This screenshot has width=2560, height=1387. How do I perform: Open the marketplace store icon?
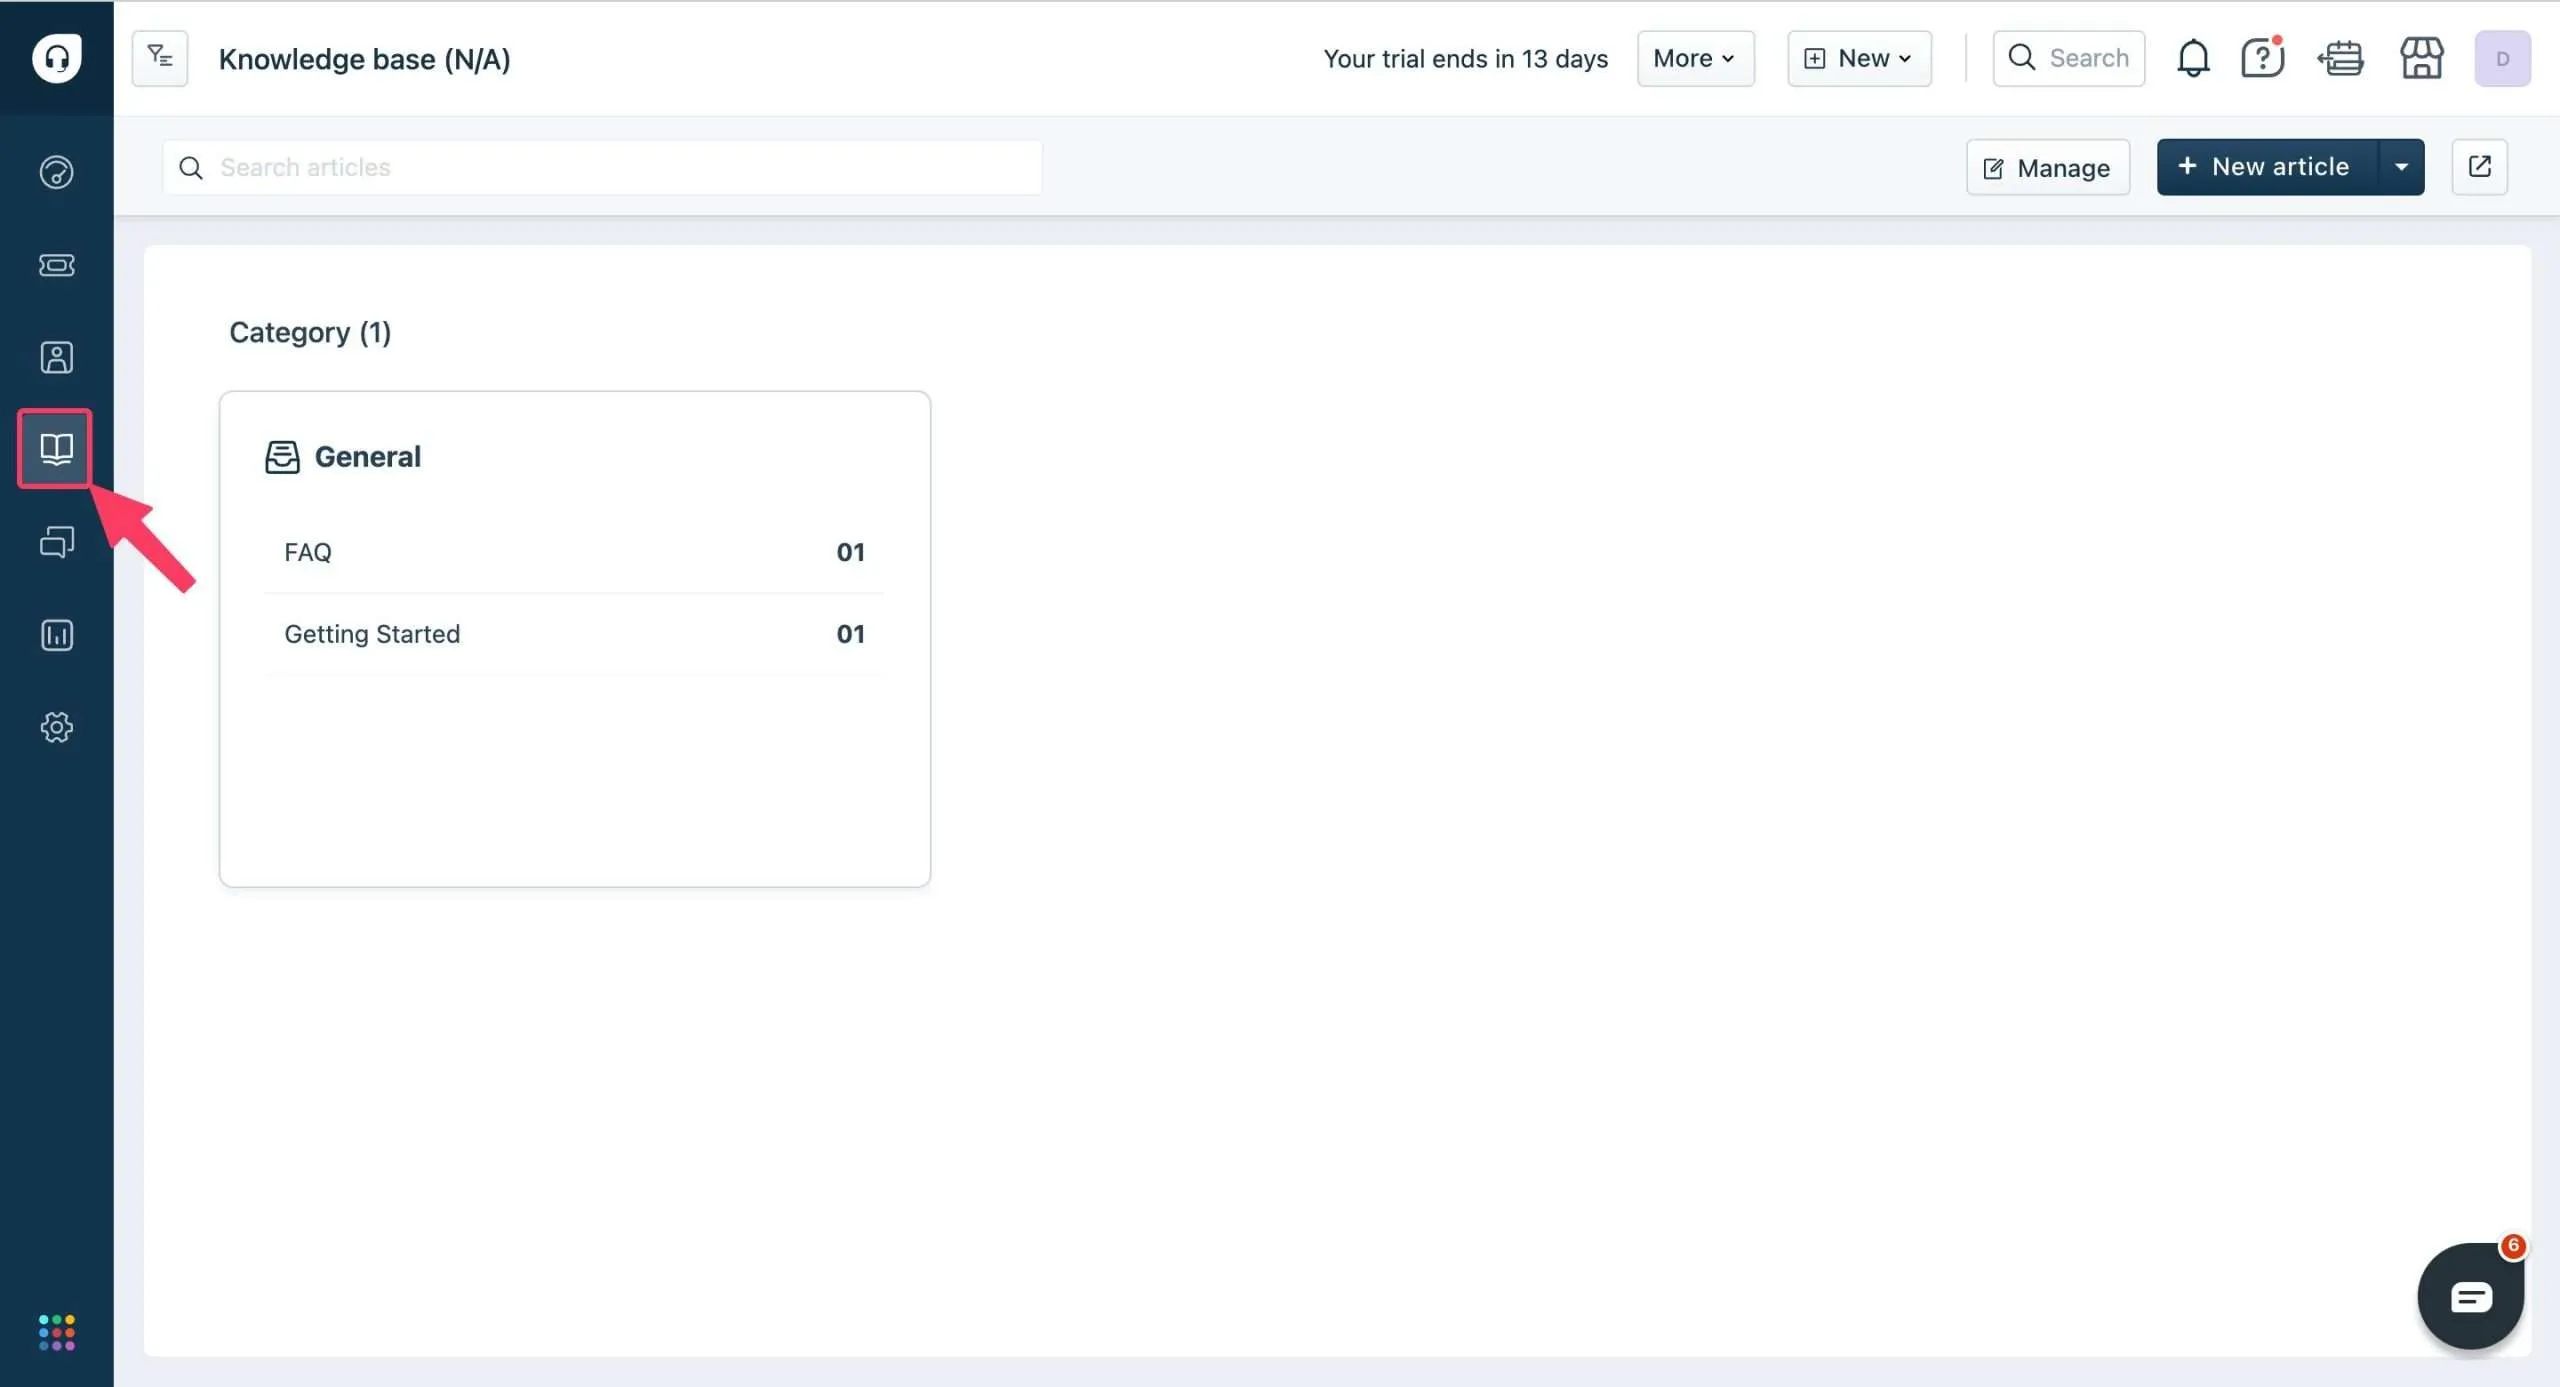[2421, 58]
